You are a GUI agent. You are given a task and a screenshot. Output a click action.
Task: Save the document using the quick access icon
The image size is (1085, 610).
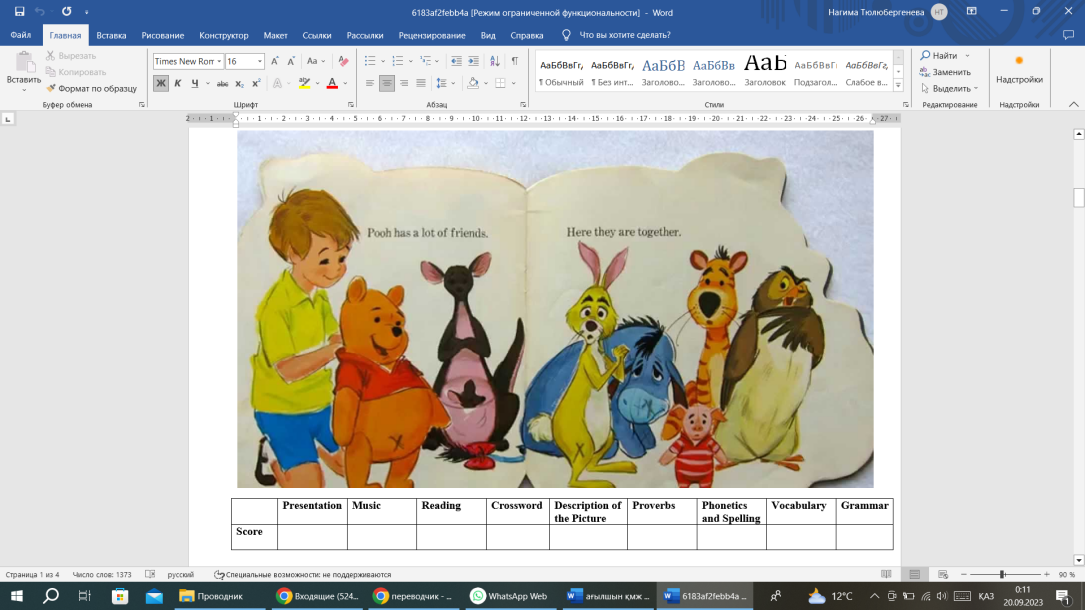point(19,11)
